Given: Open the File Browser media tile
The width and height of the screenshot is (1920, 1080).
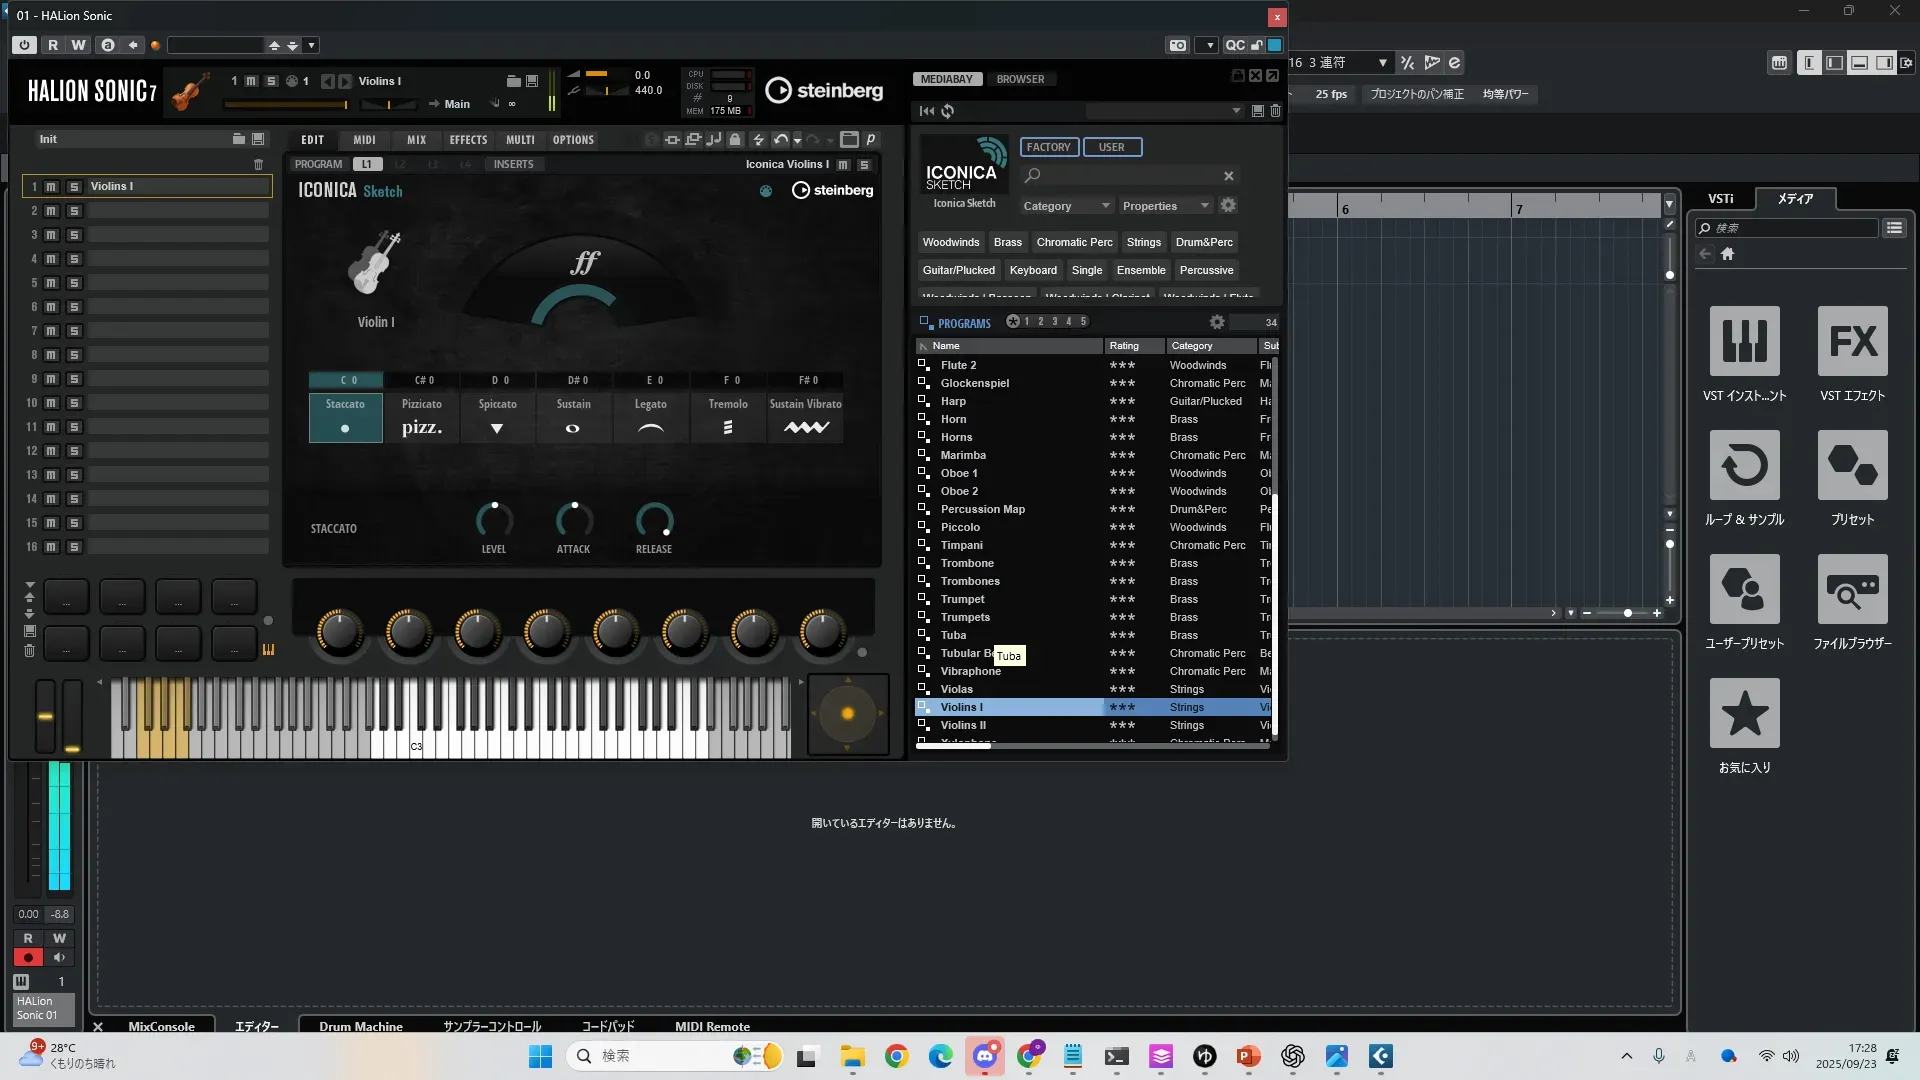Looking at the screenshot, I should click(1852, 590).
